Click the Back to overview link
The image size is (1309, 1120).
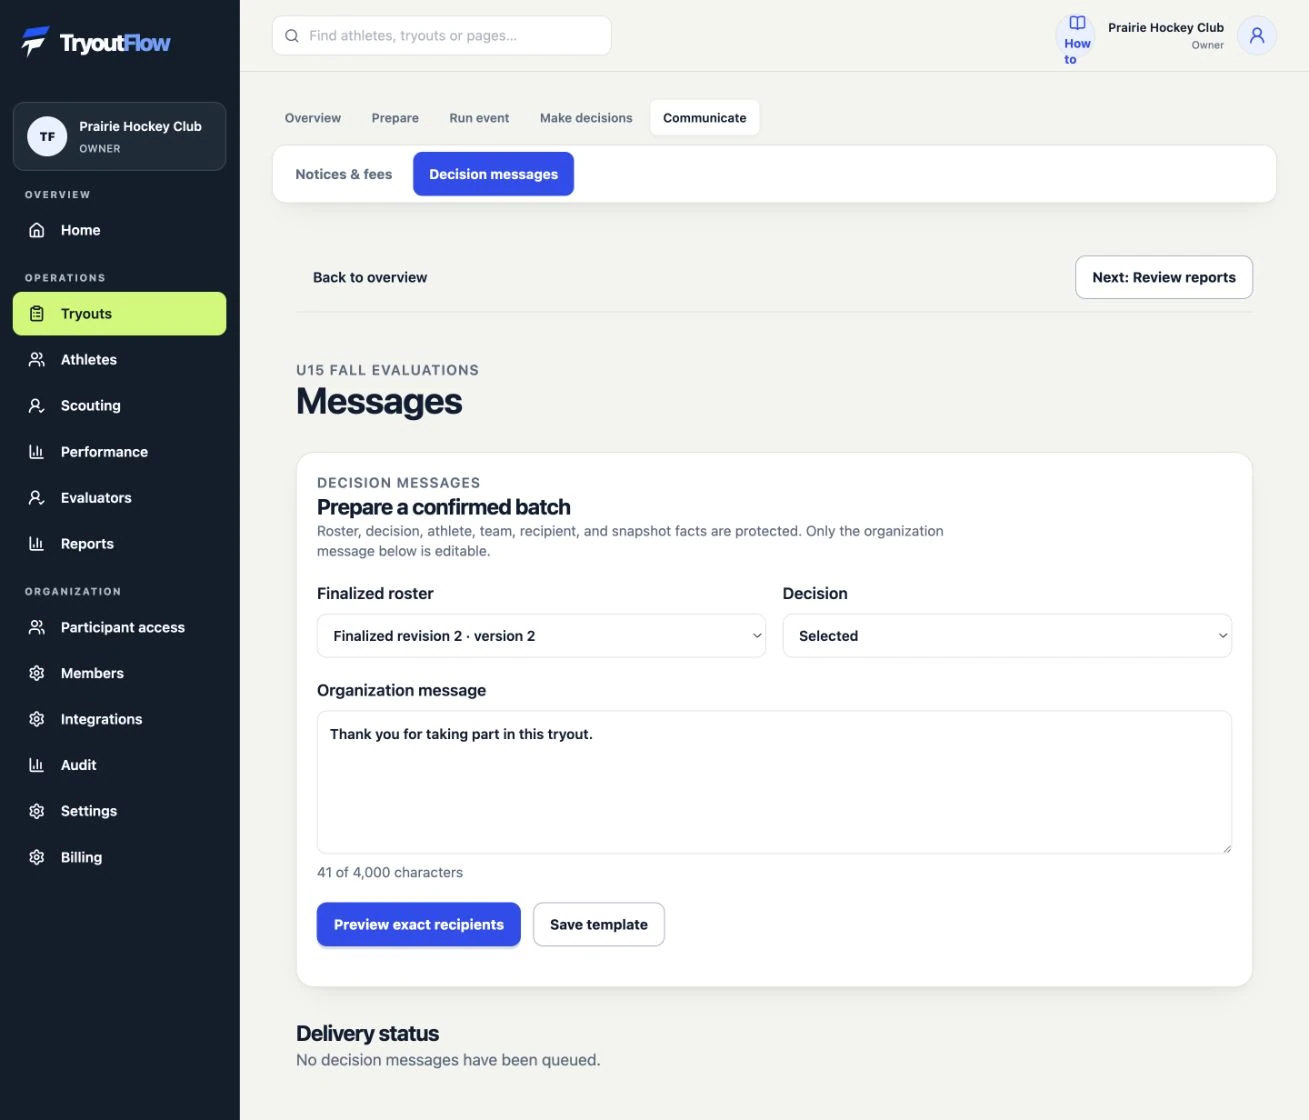pos(370,278)
